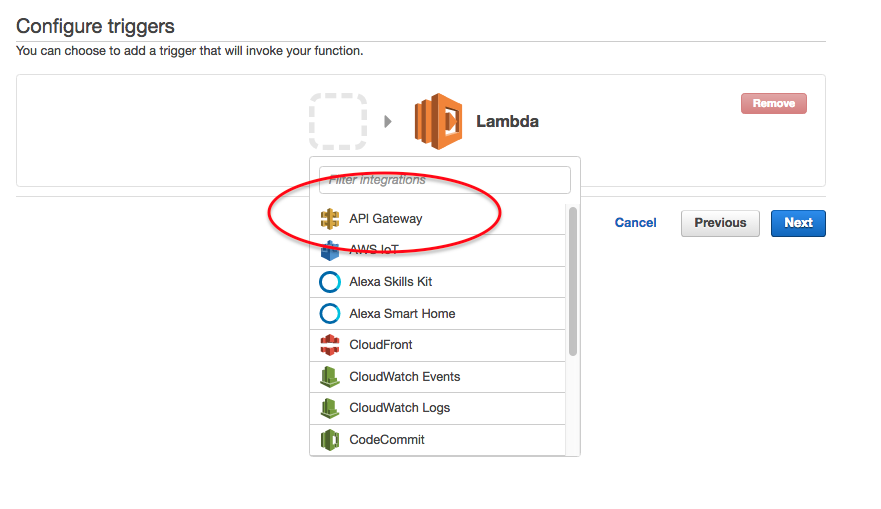881x509 pixels.
Task: Click the integrations list scrollbar
Action: 573,281
